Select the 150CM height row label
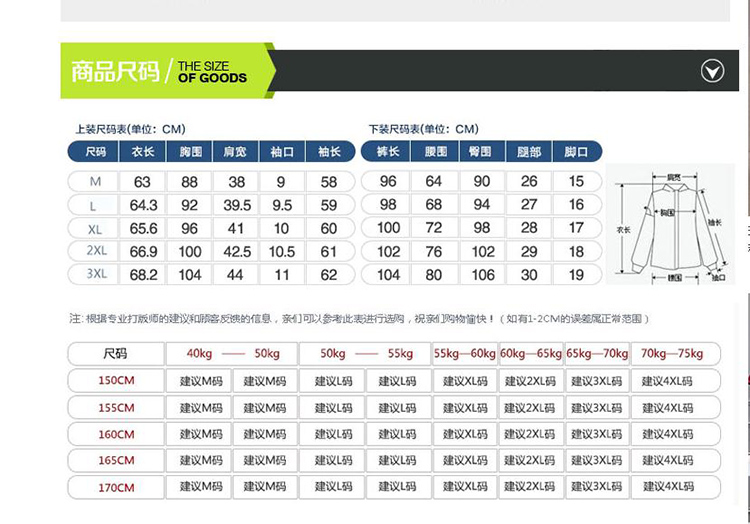Image resolution: width=750 pixels, height=524 pixels. (116, 381)
